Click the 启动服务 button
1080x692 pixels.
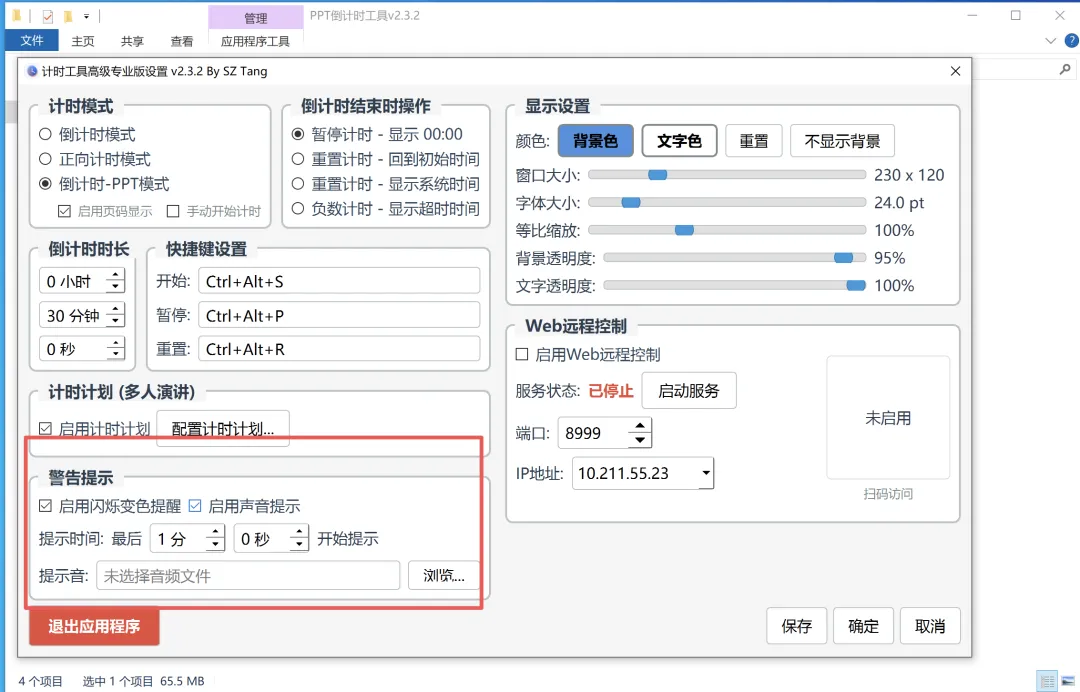coord(689,390)
